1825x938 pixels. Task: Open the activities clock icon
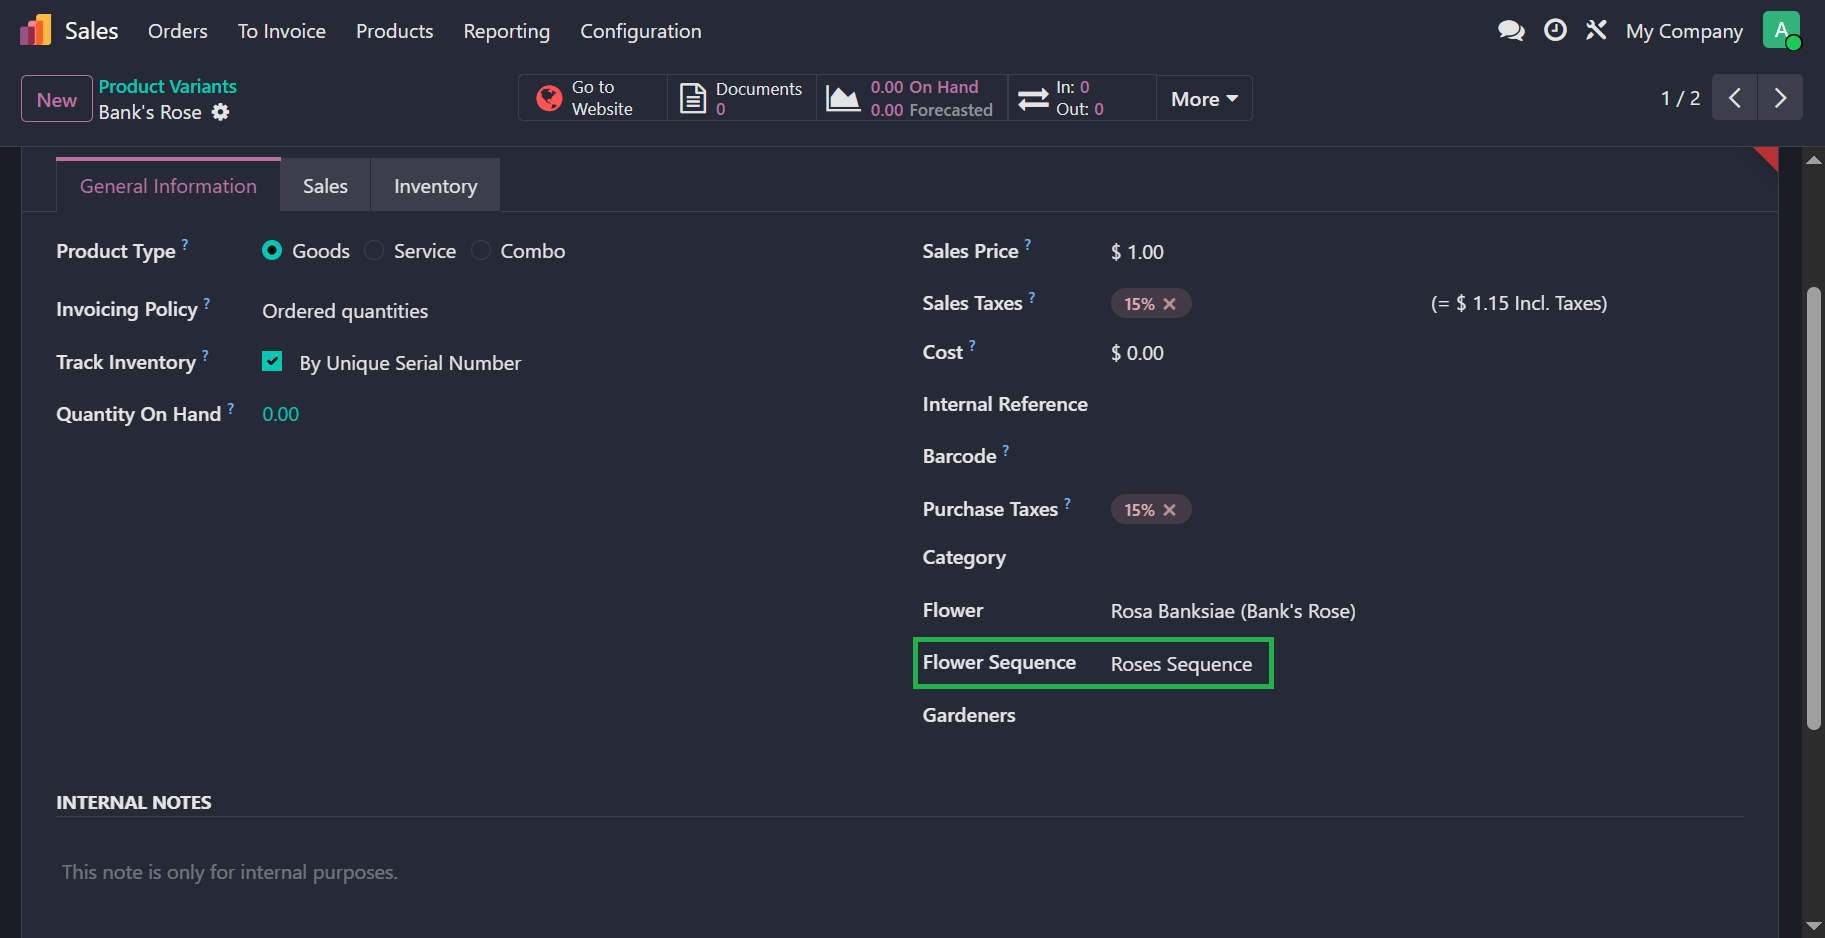[1555, 31]
